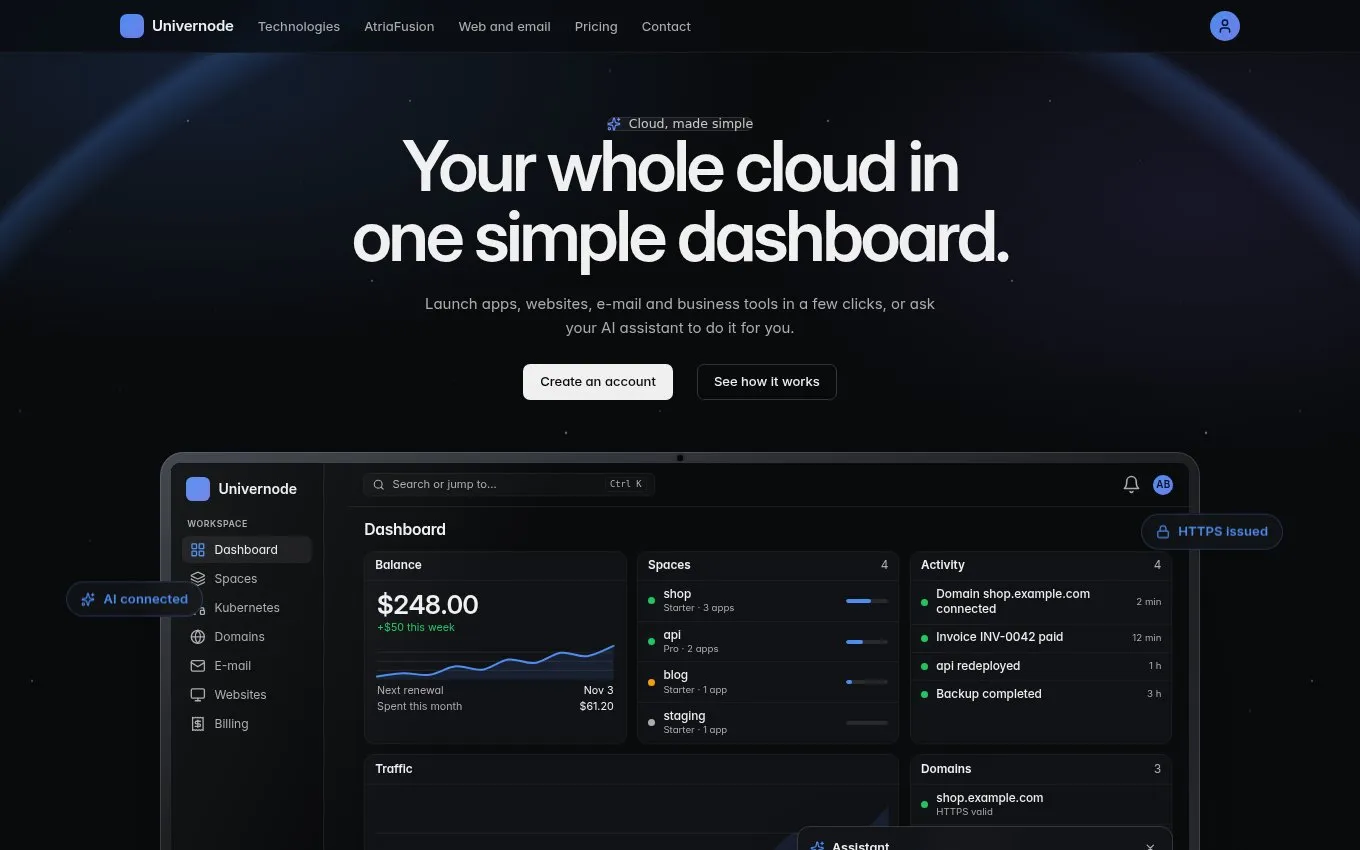Click the Activity card heading
The image size is (1360, 850).
pyautogui.click(x=943, y=565)
